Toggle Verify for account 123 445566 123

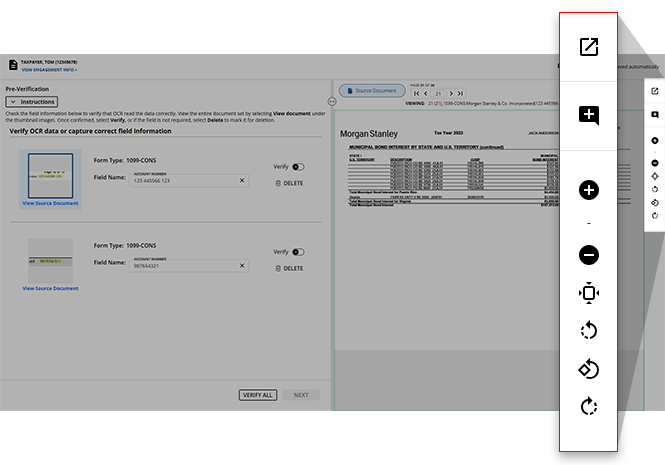pyautogui.click(x=298, y=167)
